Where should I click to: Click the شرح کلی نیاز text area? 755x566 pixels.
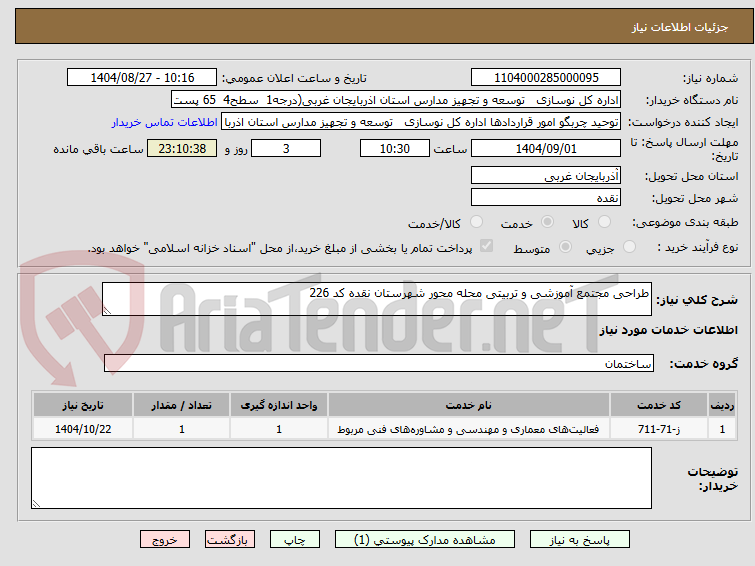point(377,299)
